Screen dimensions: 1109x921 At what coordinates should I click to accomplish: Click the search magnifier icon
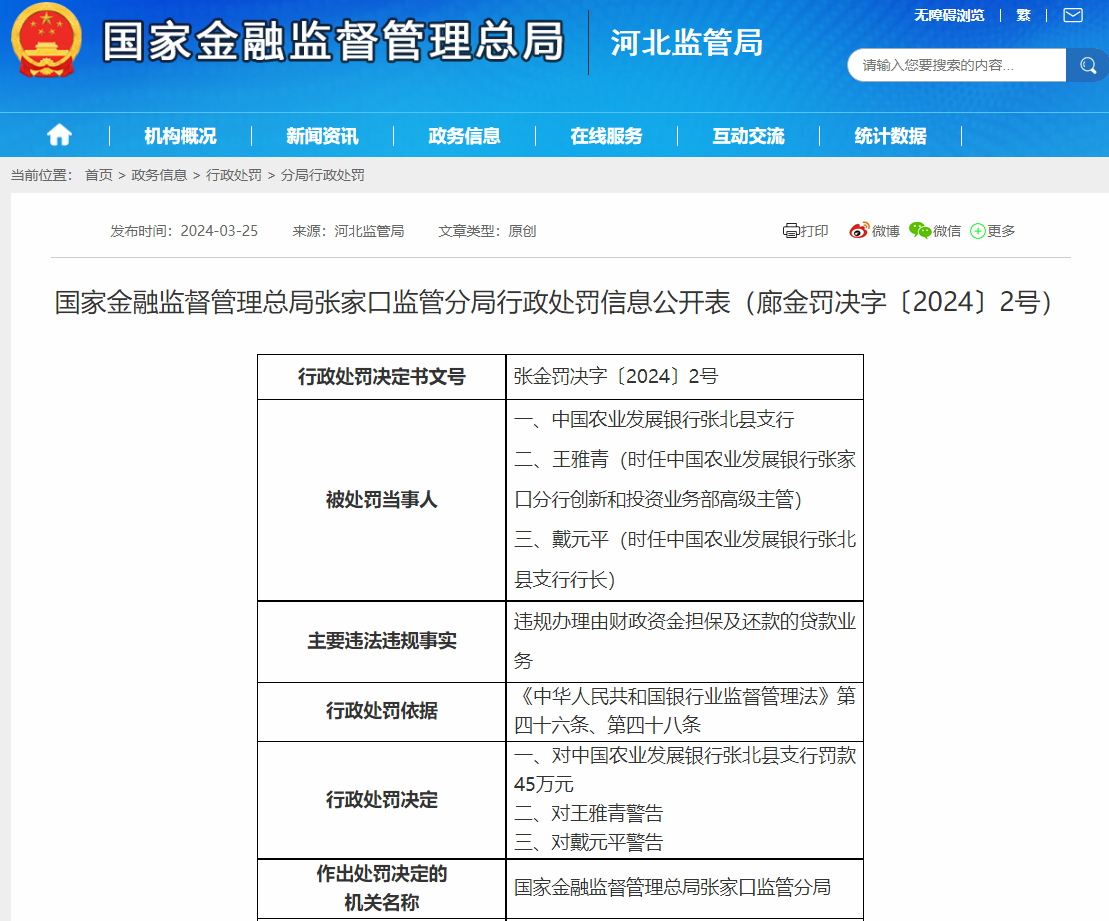[x=1086, y=64]
